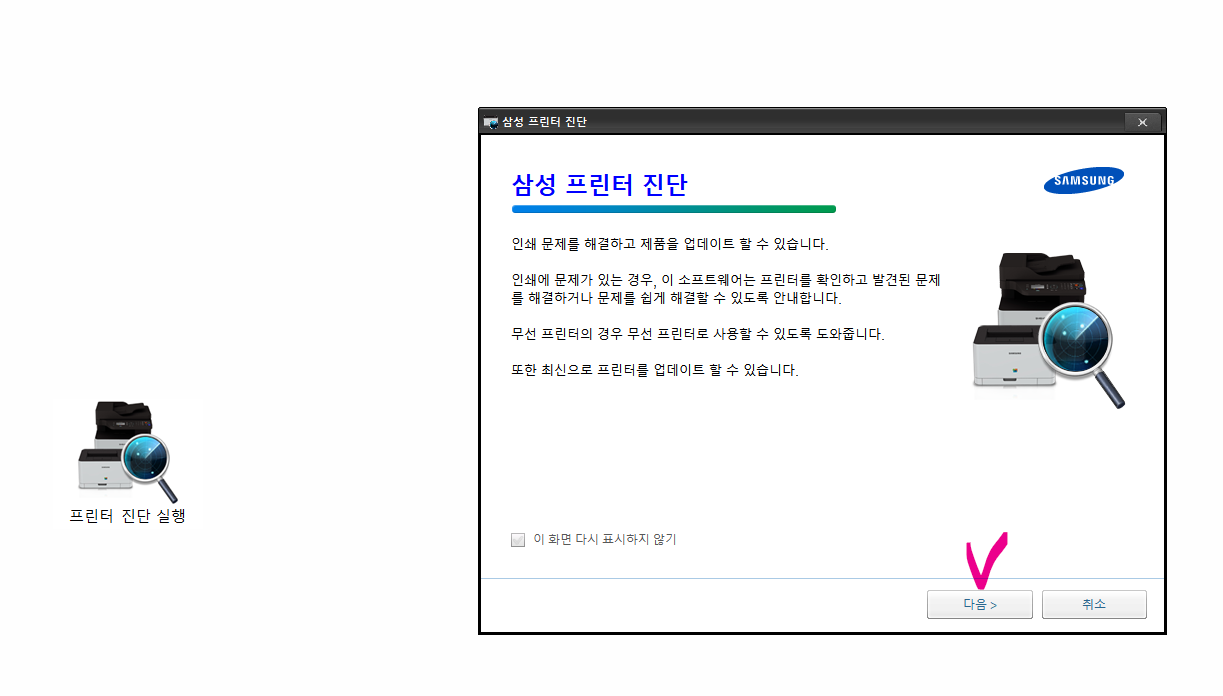Screen dimensions: 1223x696
Task: Close the 삼성 프린터 진단 window
Action: click(1142, 122)
